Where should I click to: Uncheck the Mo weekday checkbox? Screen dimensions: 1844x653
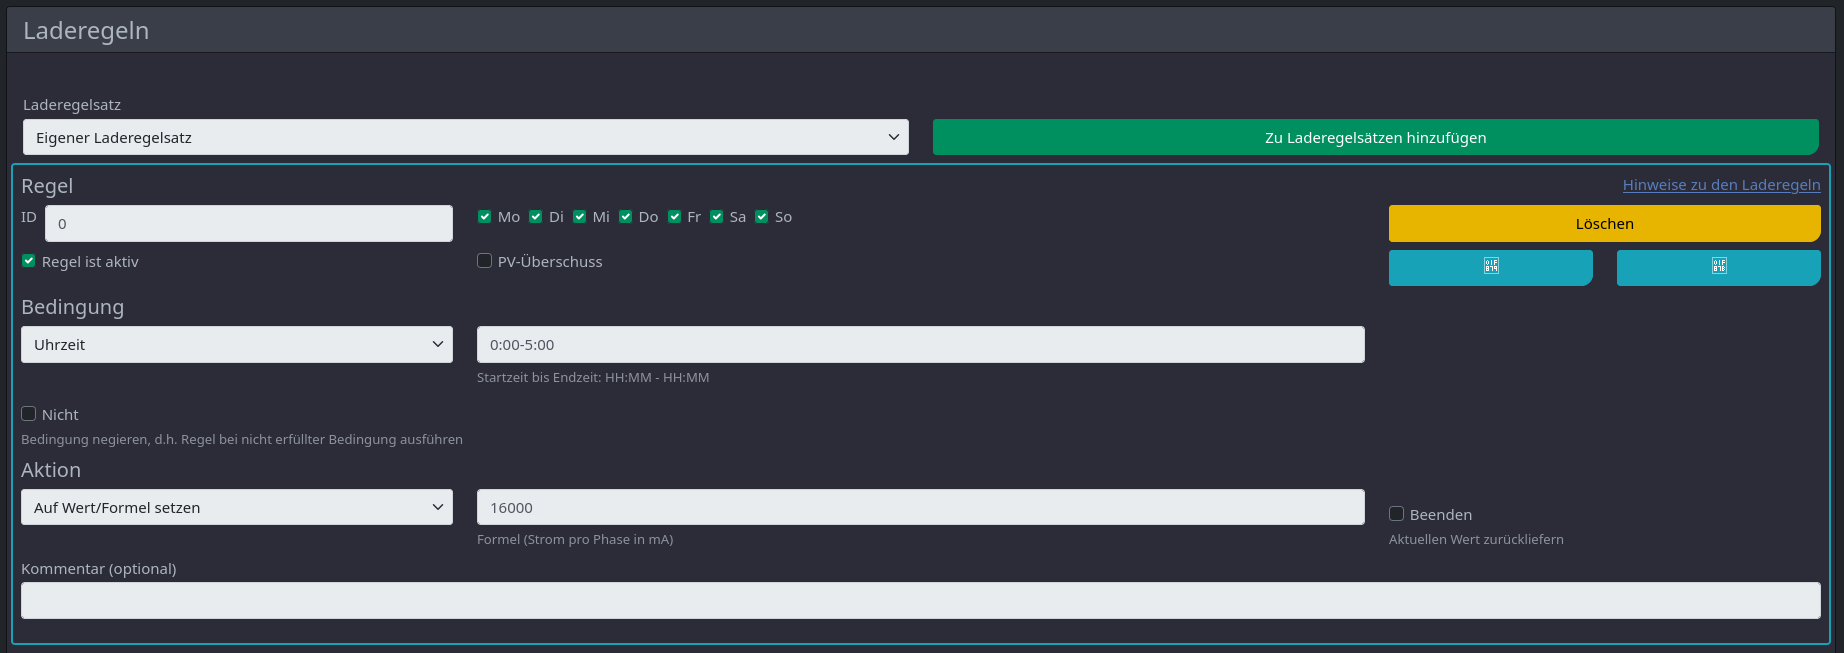point(485,217)
